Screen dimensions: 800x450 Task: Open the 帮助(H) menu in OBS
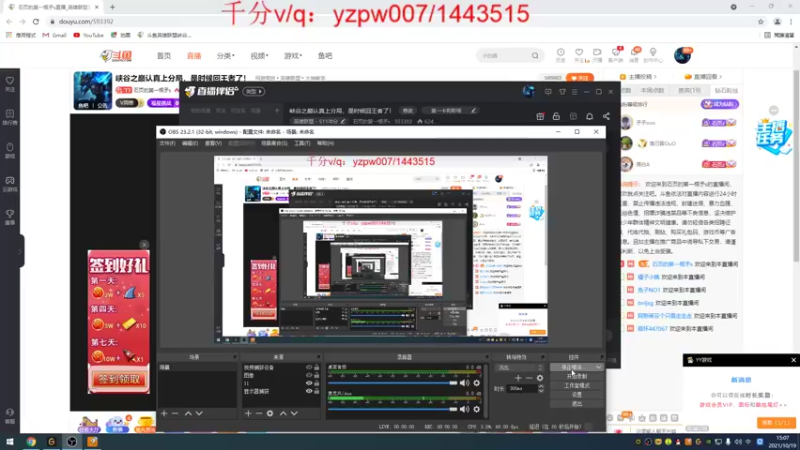tap(326, 143)
